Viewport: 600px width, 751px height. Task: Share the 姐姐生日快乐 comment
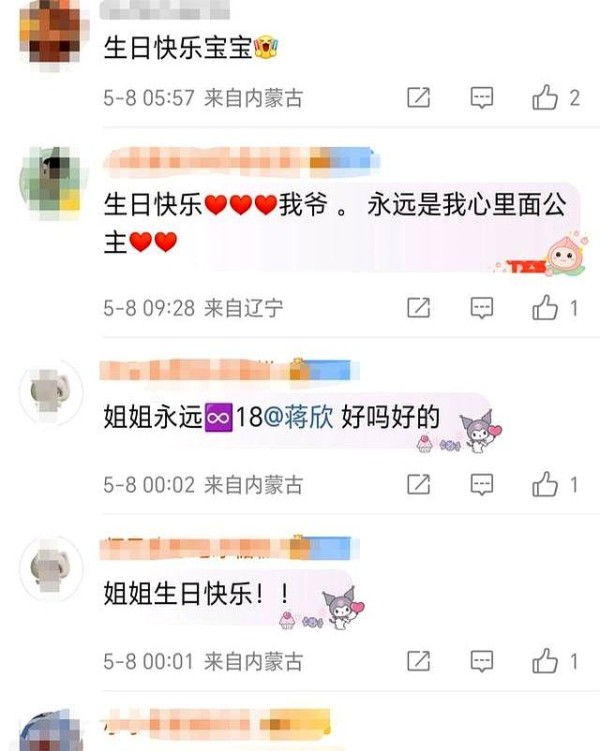pos(419,661)
